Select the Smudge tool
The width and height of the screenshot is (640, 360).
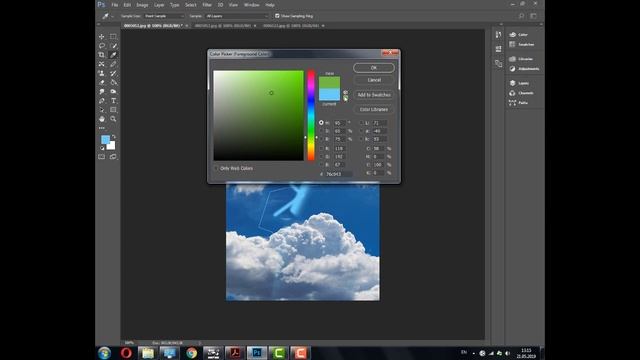pos(102,91)
